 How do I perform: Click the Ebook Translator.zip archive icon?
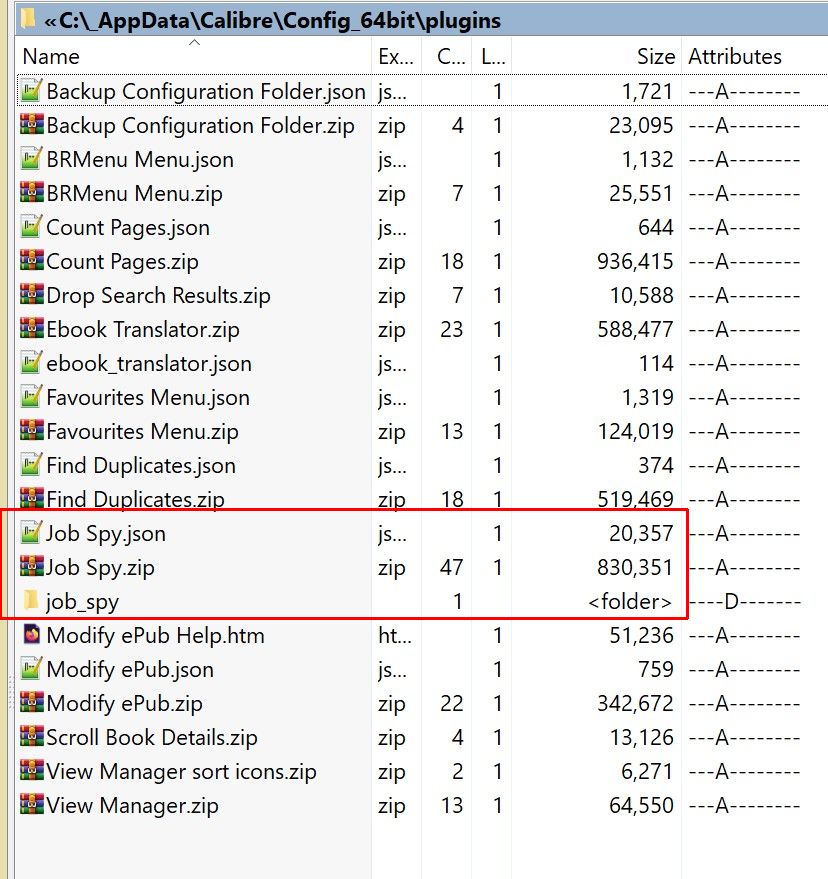[31, 329]
